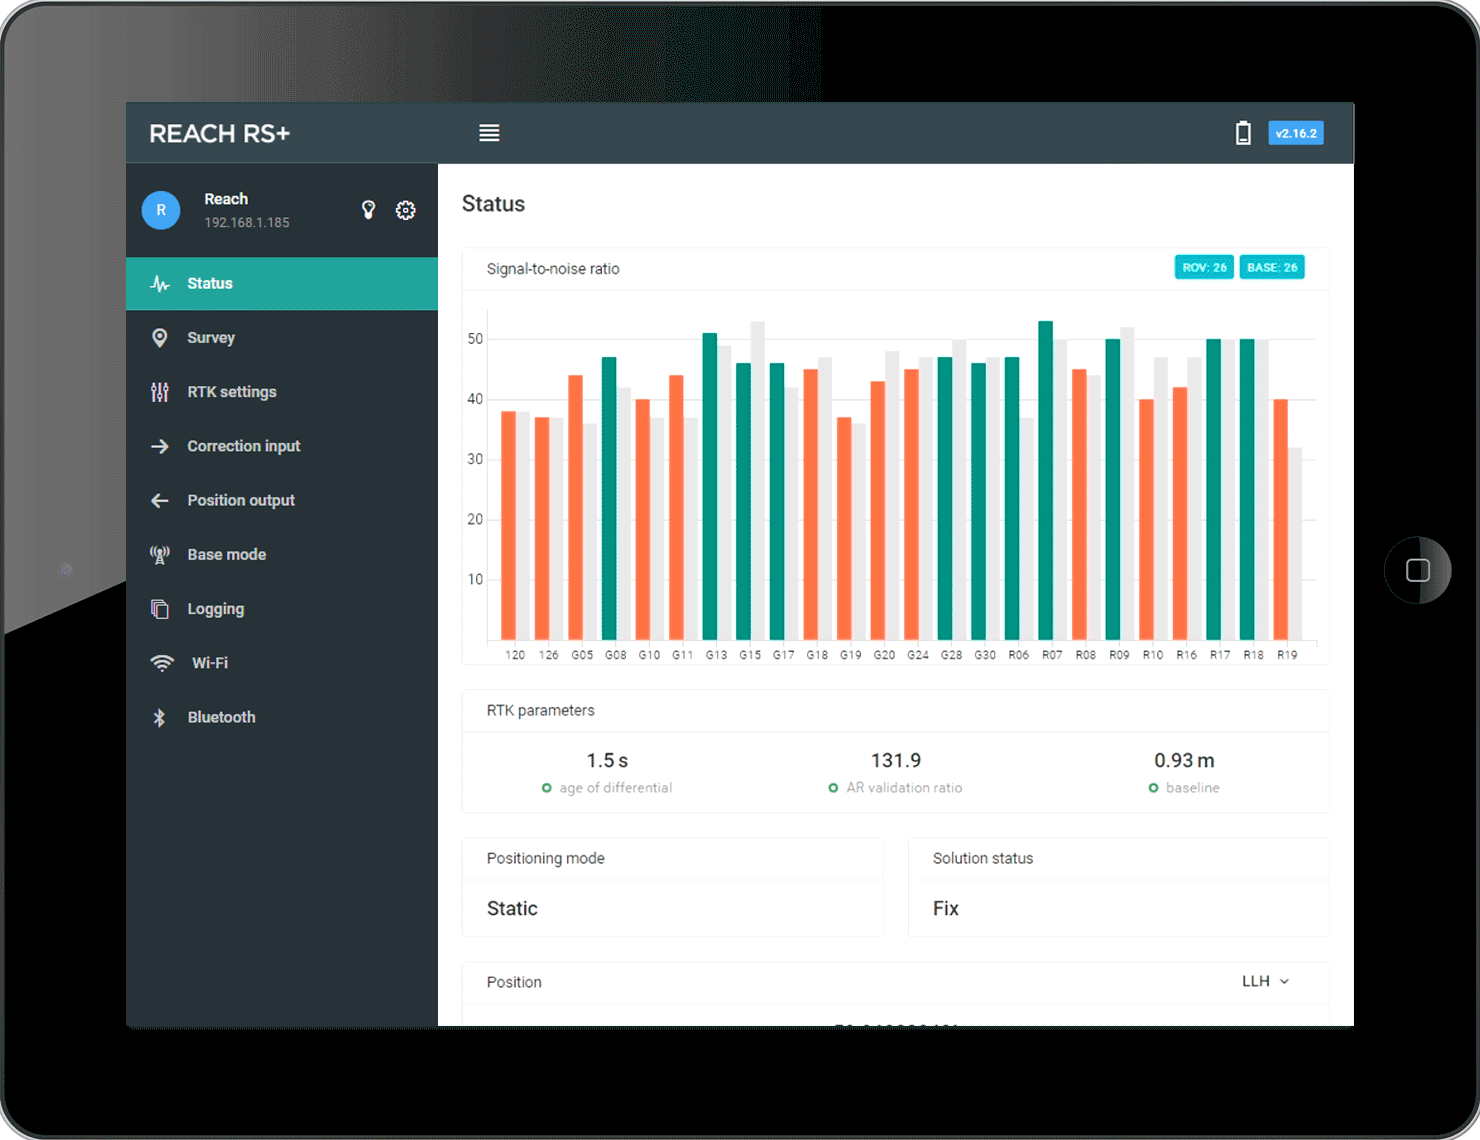Viewport: 1480px width, 1140px height.
Task: Click the Base mode antenna icon
Action: point(159,555)
